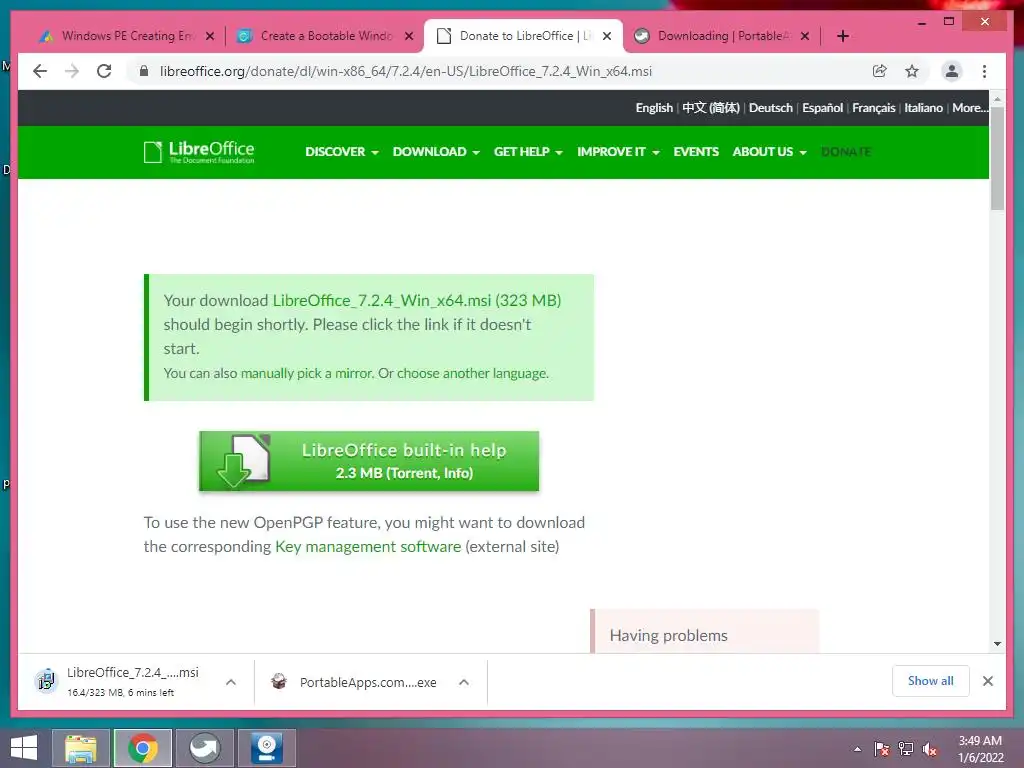
Task: Open Chrome's three-dot menu
Action: click(x=984, y=71)
